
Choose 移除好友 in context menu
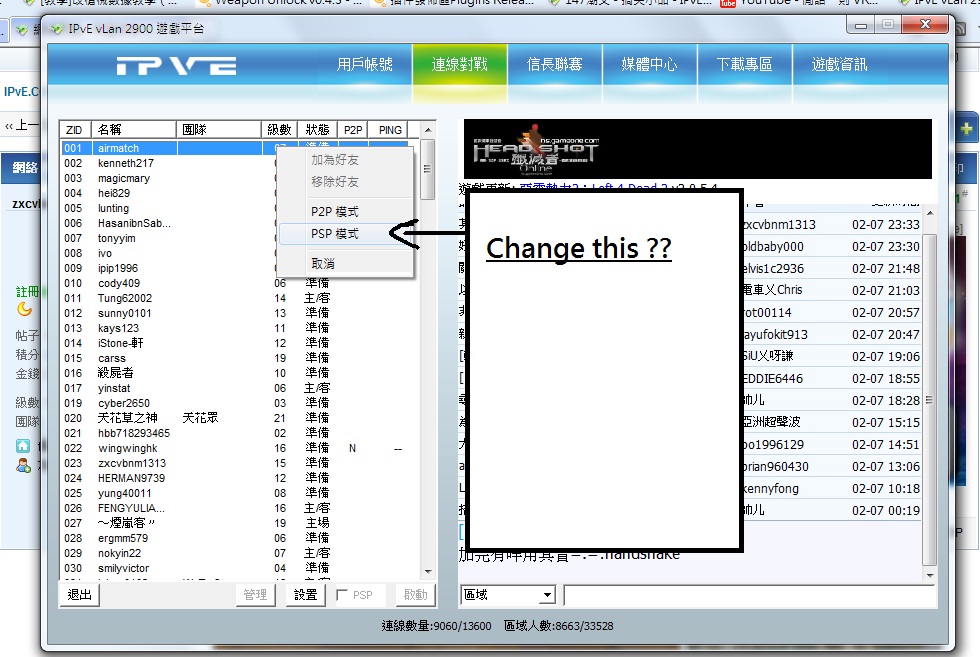click(344, 182)
